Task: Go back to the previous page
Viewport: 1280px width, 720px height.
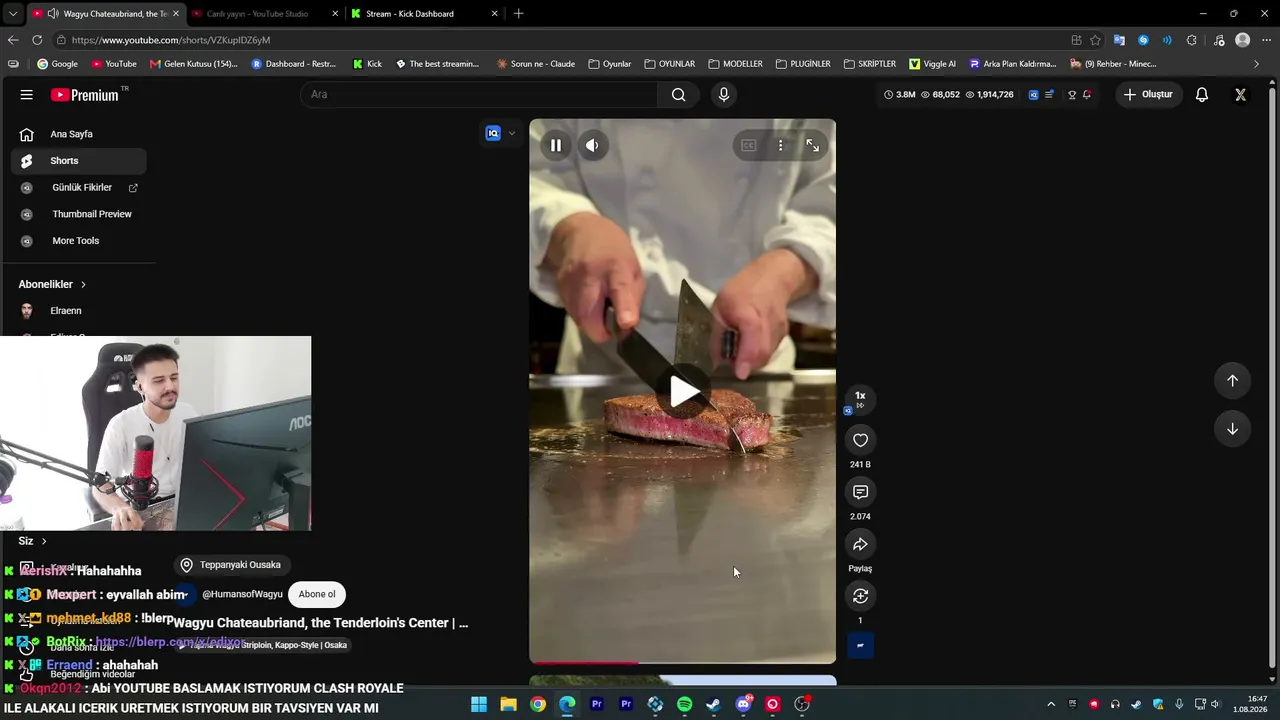Action: pyautogui.click(x=13, y=40)
